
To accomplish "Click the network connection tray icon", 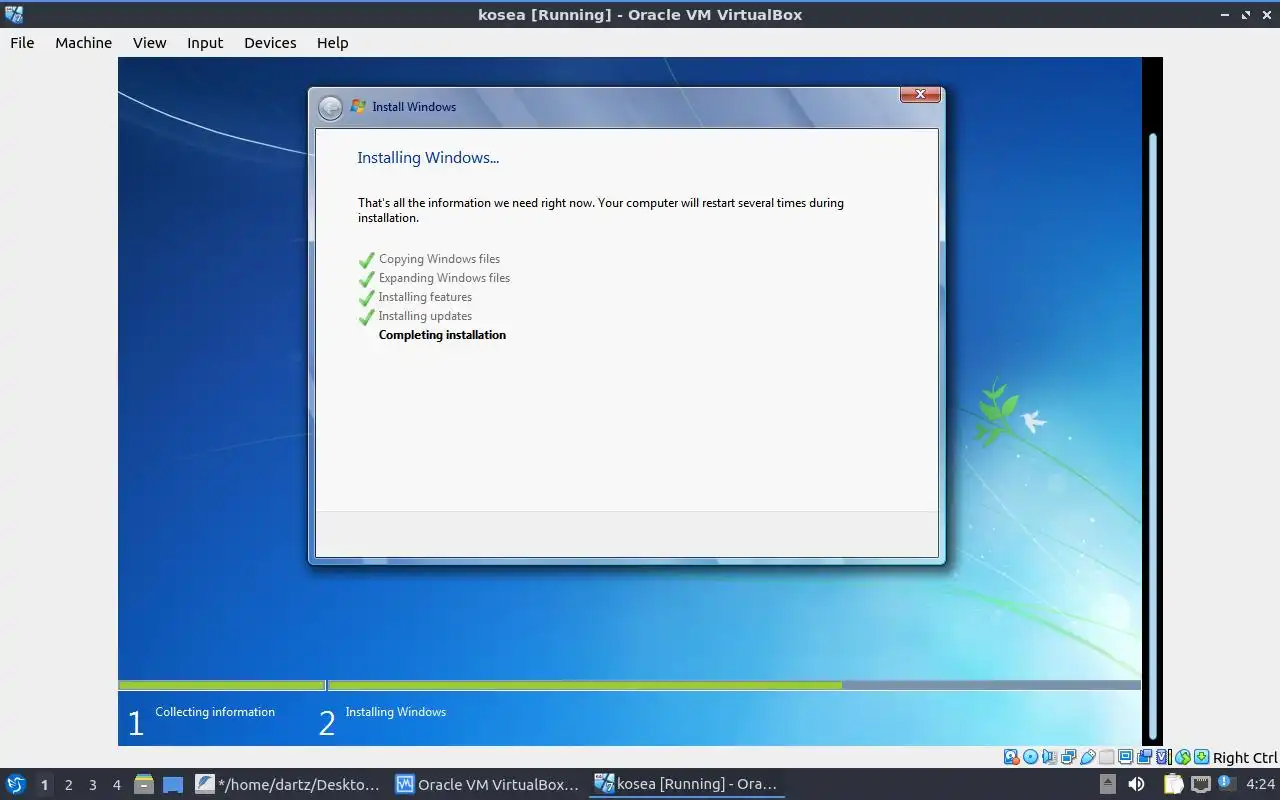I will [1200, 784].
